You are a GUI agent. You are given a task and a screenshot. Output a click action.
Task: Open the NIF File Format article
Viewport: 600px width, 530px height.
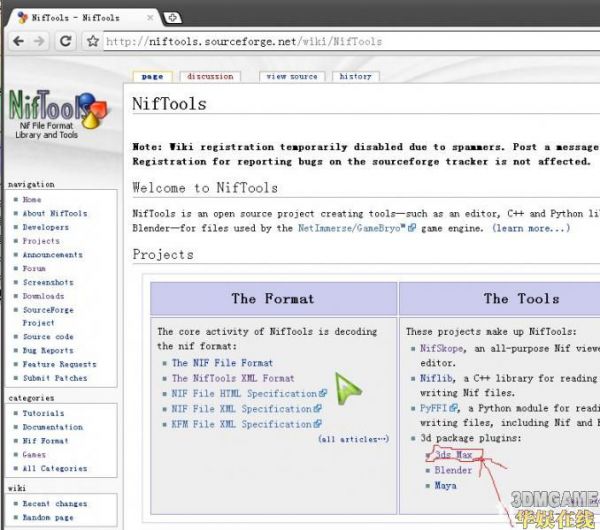coord(222,363)
